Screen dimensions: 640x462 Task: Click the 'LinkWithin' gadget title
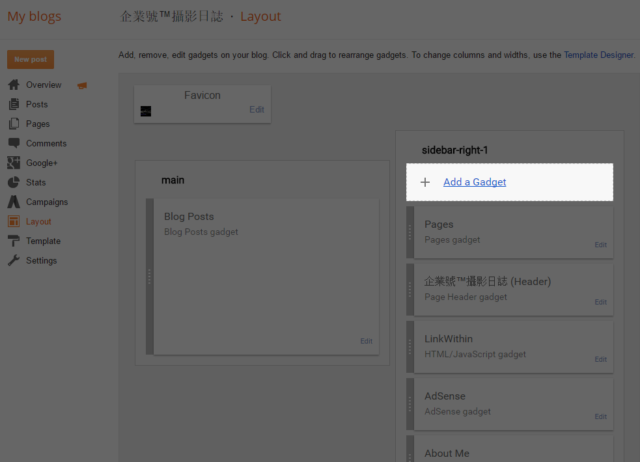(x=448, y=339)
